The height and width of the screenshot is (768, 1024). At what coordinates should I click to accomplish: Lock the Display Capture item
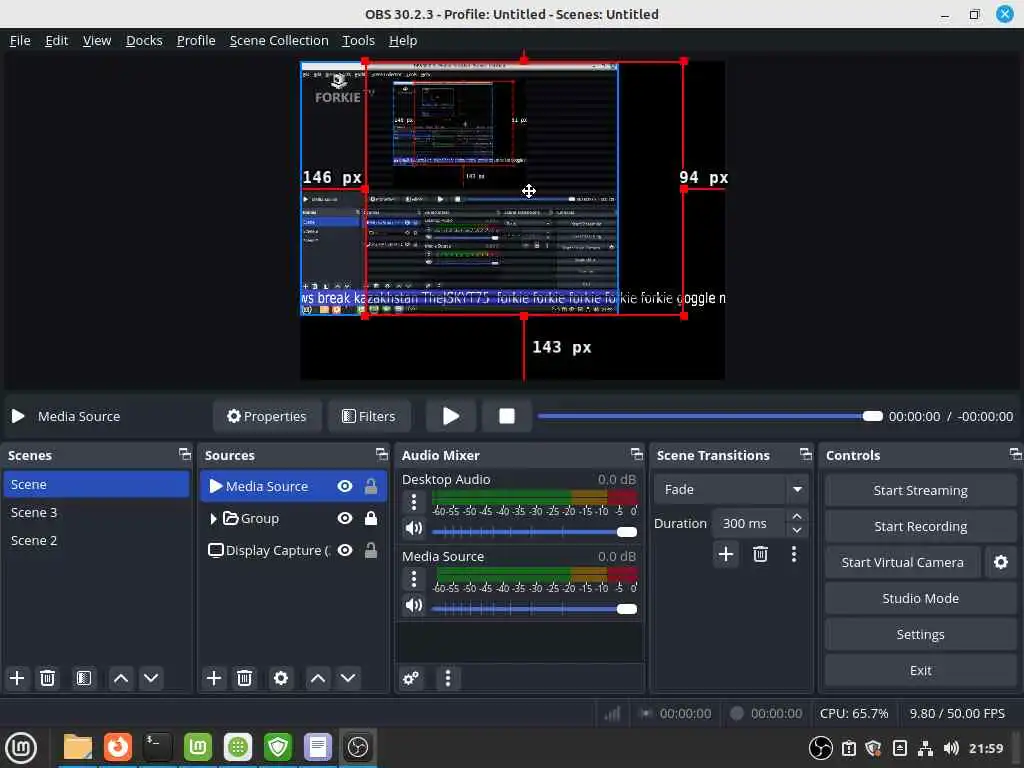[x=370, y=550]
